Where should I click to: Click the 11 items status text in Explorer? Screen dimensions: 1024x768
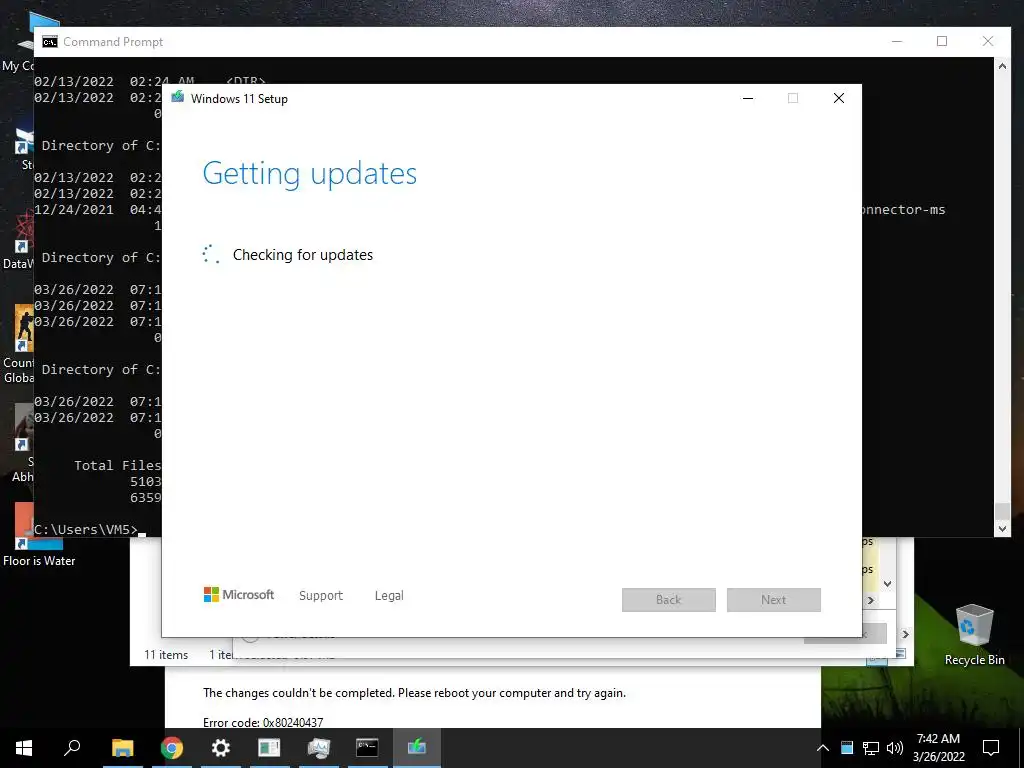point(166,655)
